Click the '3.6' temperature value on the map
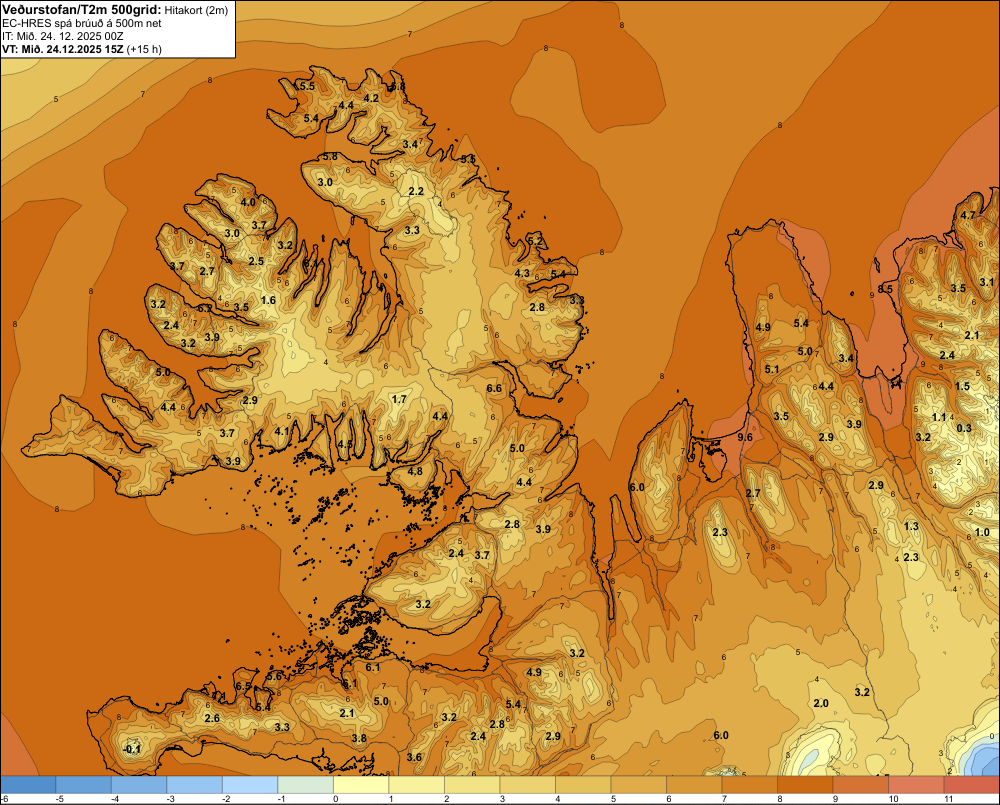1000x805 pixels. [x=414, y=757]
